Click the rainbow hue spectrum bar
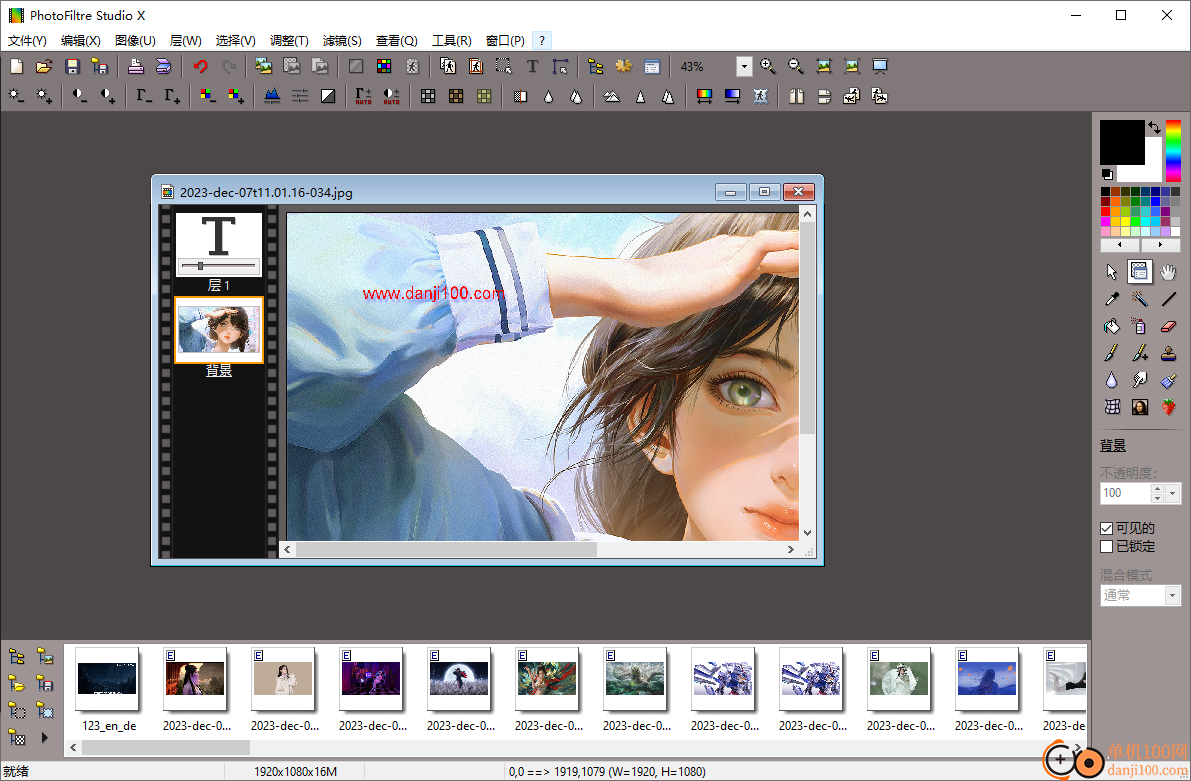1191x781 pixels. click(x=1173, y=150)
